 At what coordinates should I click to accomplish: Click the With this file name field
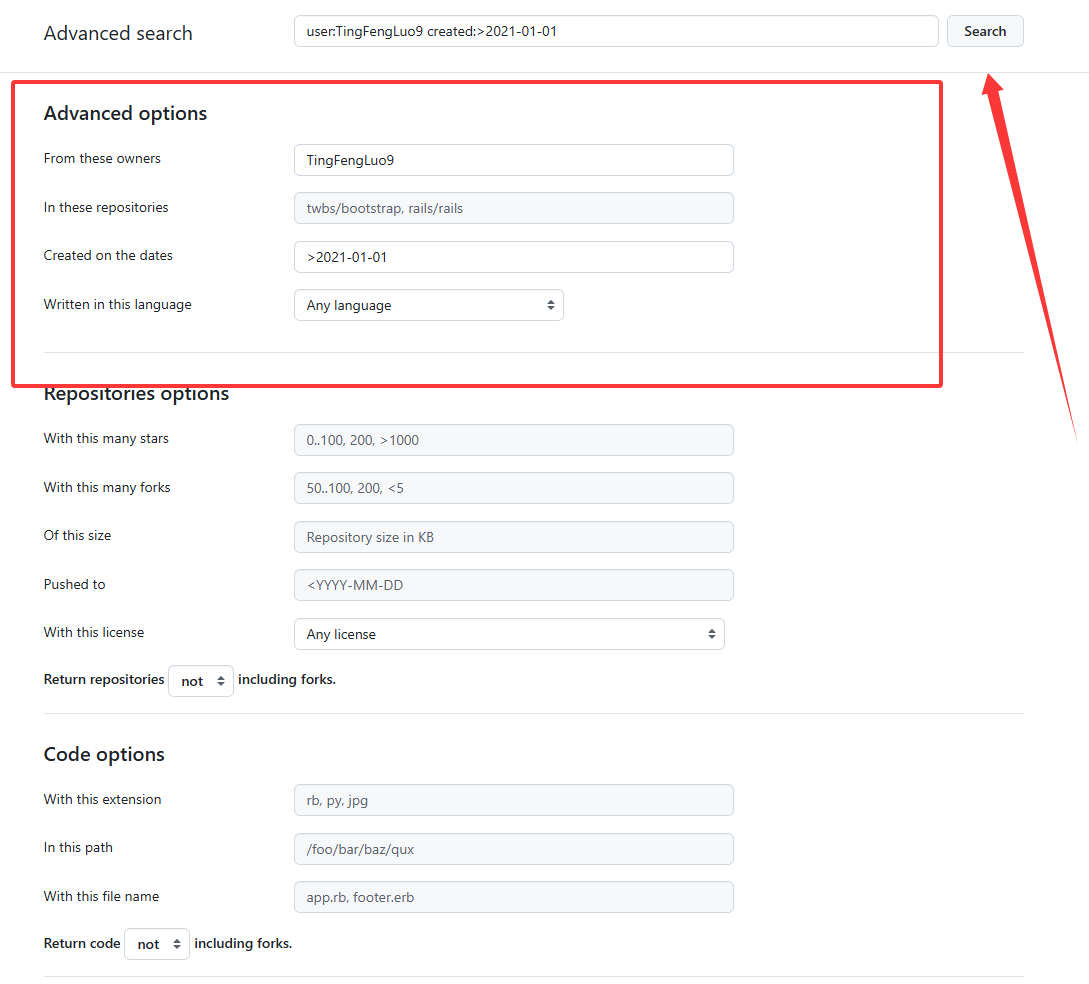pos(513,897)
